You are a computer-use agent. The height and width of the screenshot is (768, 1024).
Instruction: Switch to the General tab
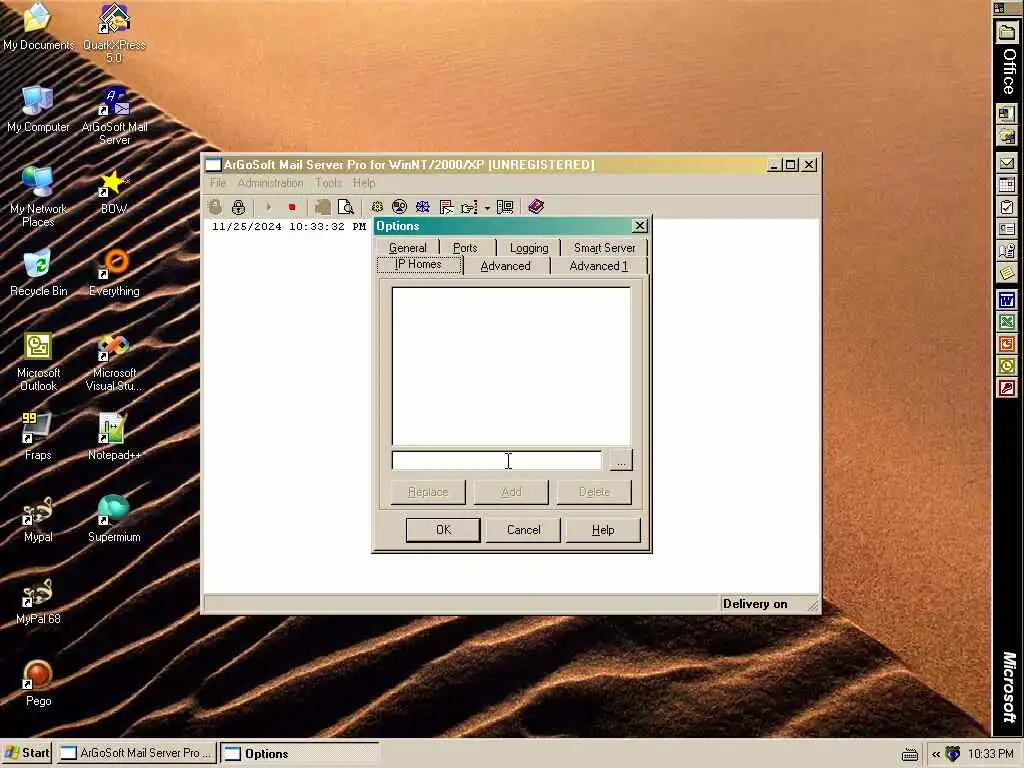[408, 248]
